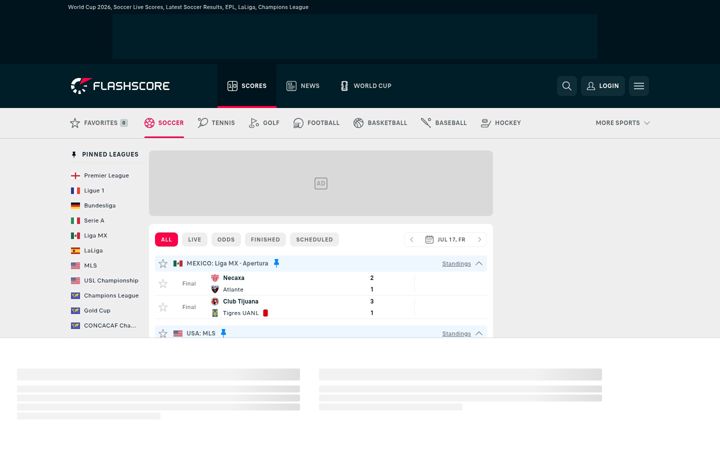Open the Tigres UANL team row
The image size is (720, 450).
(235, 313)
